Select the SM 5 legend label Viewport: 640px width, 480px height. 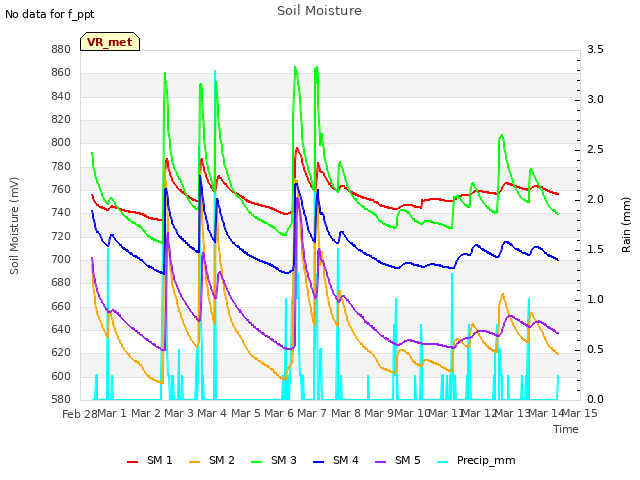pos(408,460)
